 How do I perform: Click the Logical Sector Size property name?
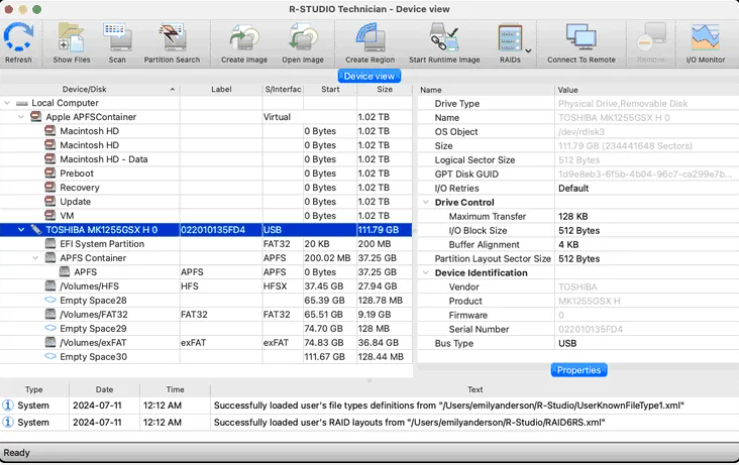pos(475,160)
